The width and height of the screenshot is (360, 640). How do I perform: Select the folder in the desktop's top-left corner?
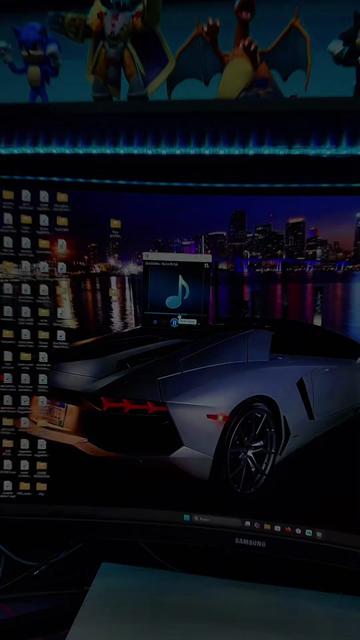tap(8, 195)
